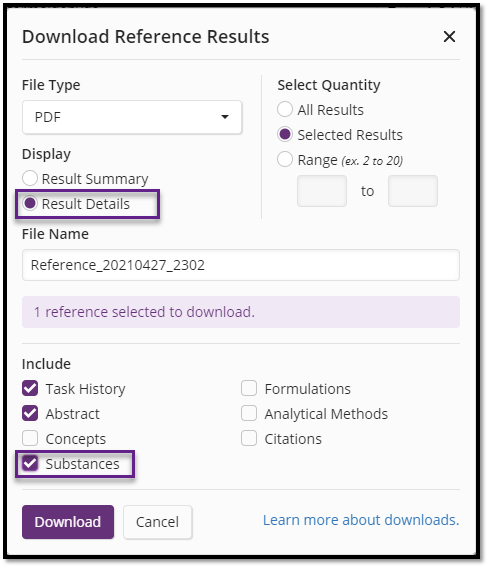Image resolution: width=489 pixels, height=568 pixels.
Task: Open Learn more about downloads link
Action: pos(361,520)
